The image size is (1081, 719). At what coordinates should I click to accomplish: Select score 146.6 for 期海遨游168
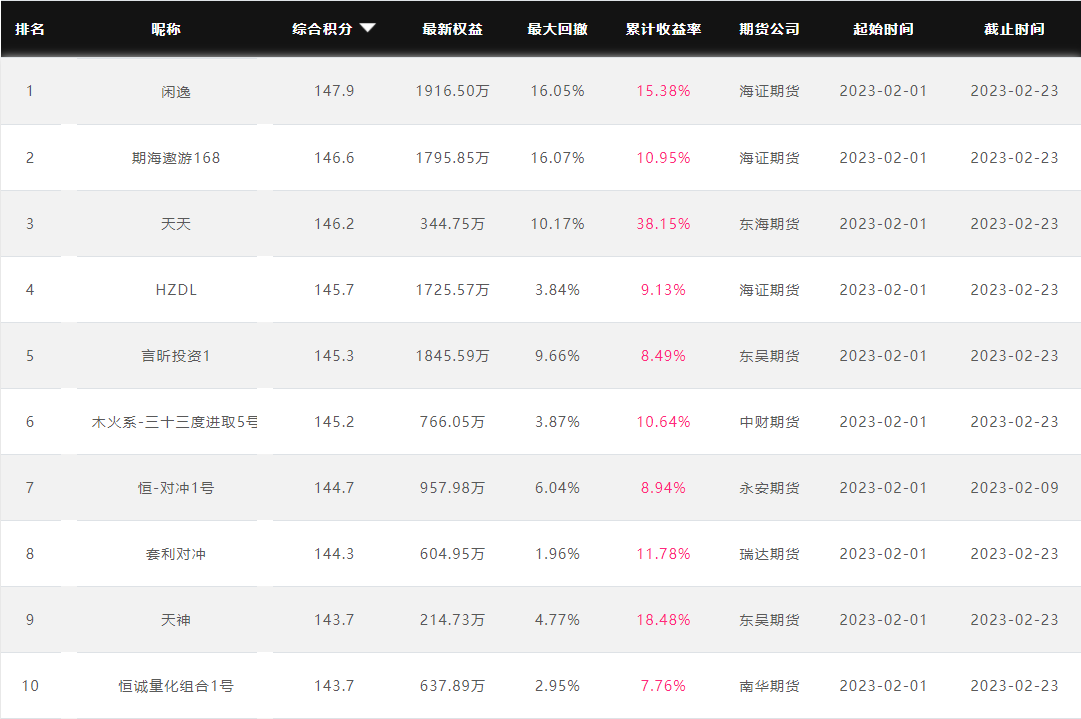click(334, 158)
